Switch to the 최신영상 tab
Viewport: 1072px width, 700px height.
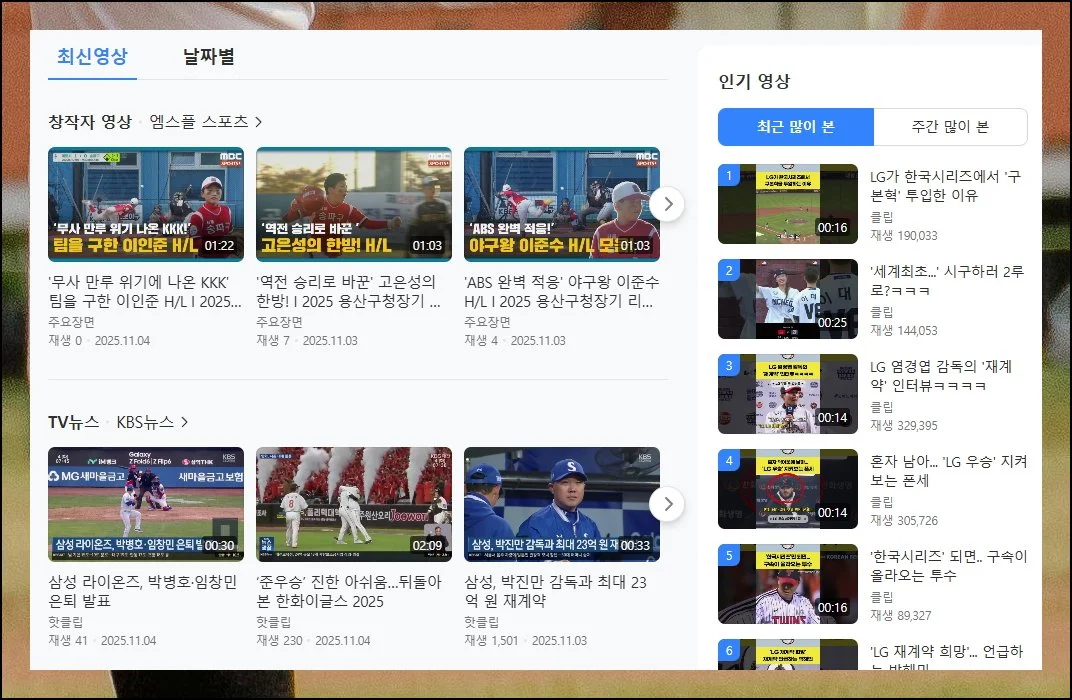pyautogui.click(x=92, y=56)
